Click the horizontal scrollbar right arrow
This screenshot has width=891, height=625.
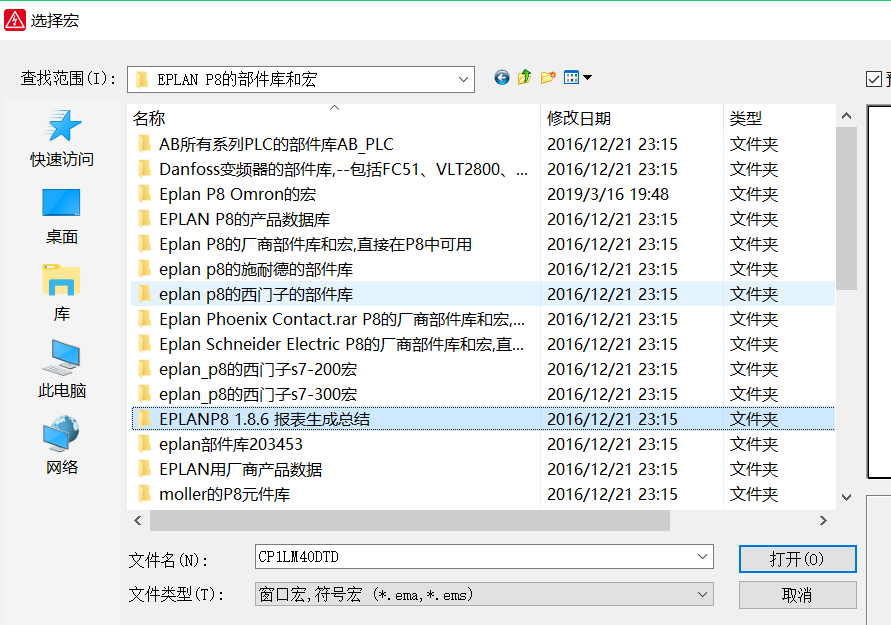coord(824,520)
